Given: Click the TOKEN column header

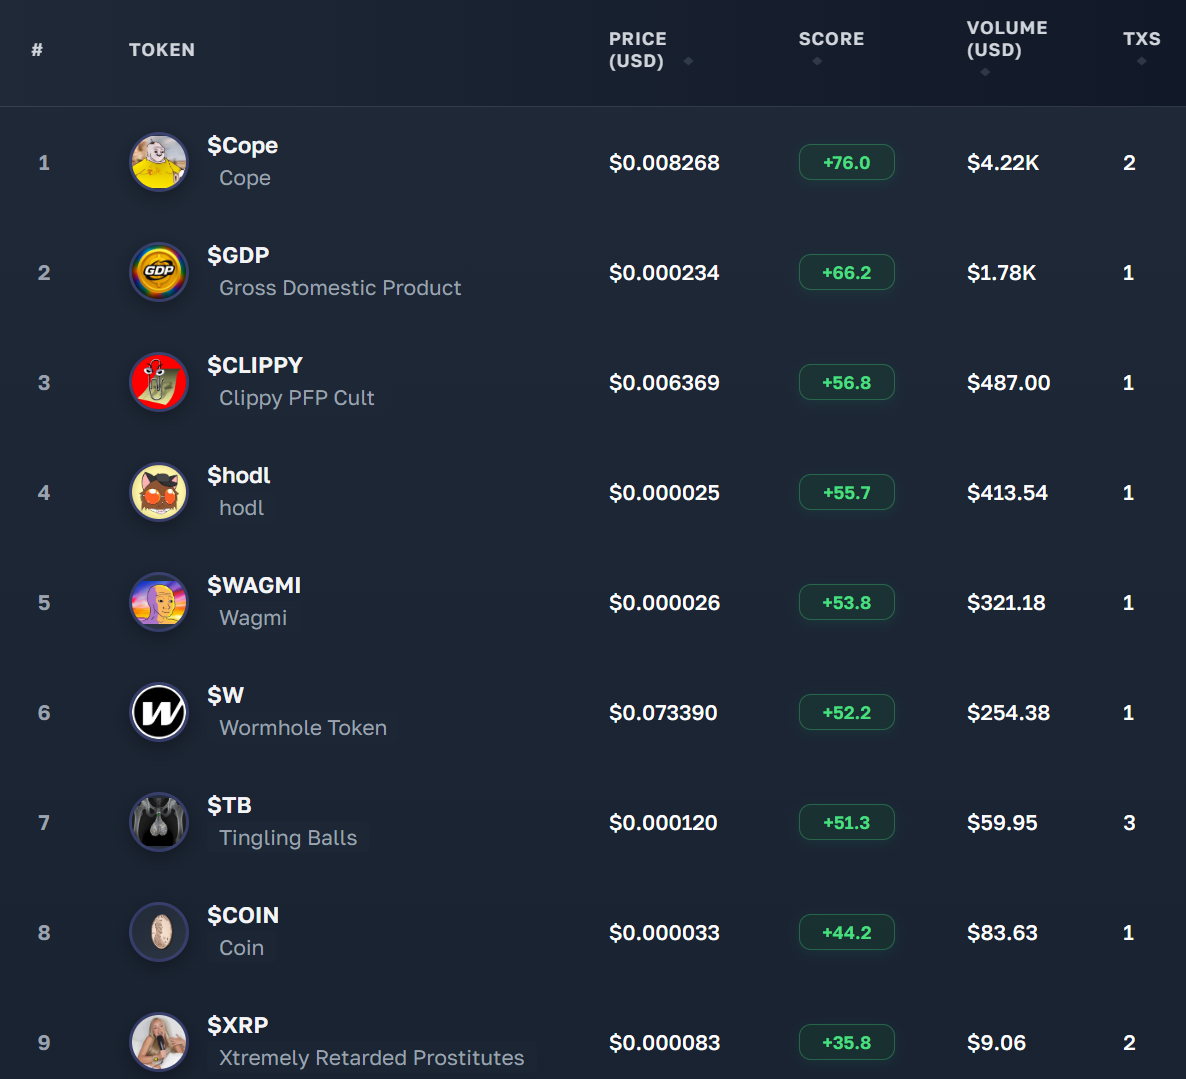Looking at the screenshot, I should point(162,50).
